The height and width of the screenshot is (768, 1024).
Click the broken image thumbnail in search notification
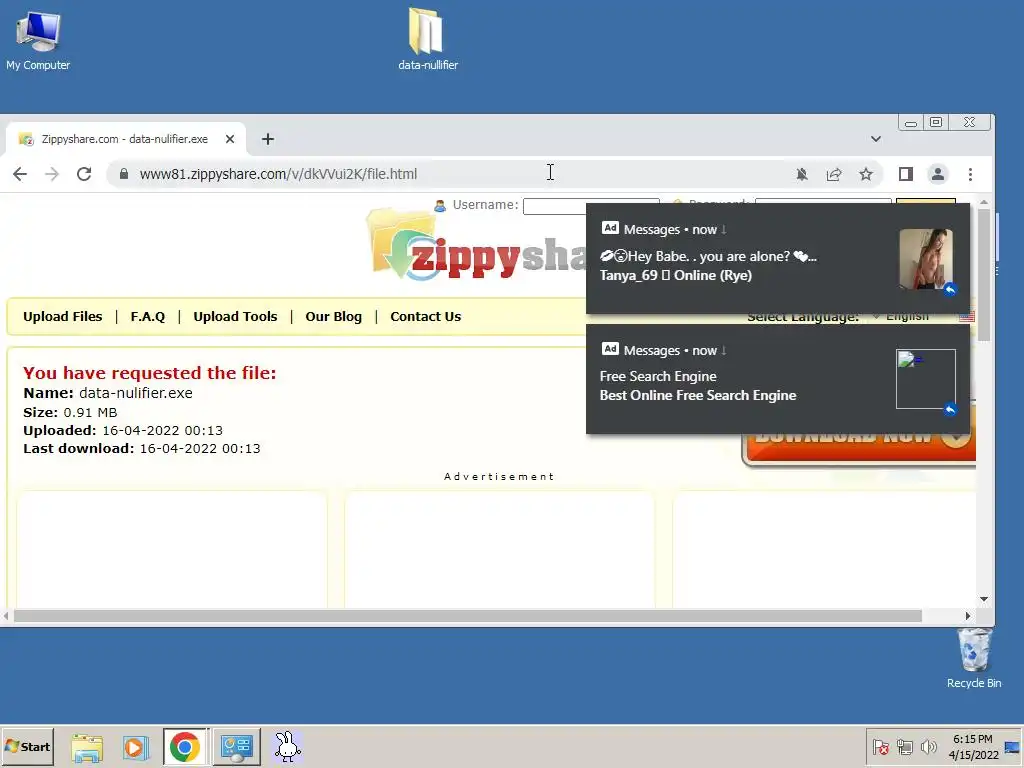coord(925,379)
